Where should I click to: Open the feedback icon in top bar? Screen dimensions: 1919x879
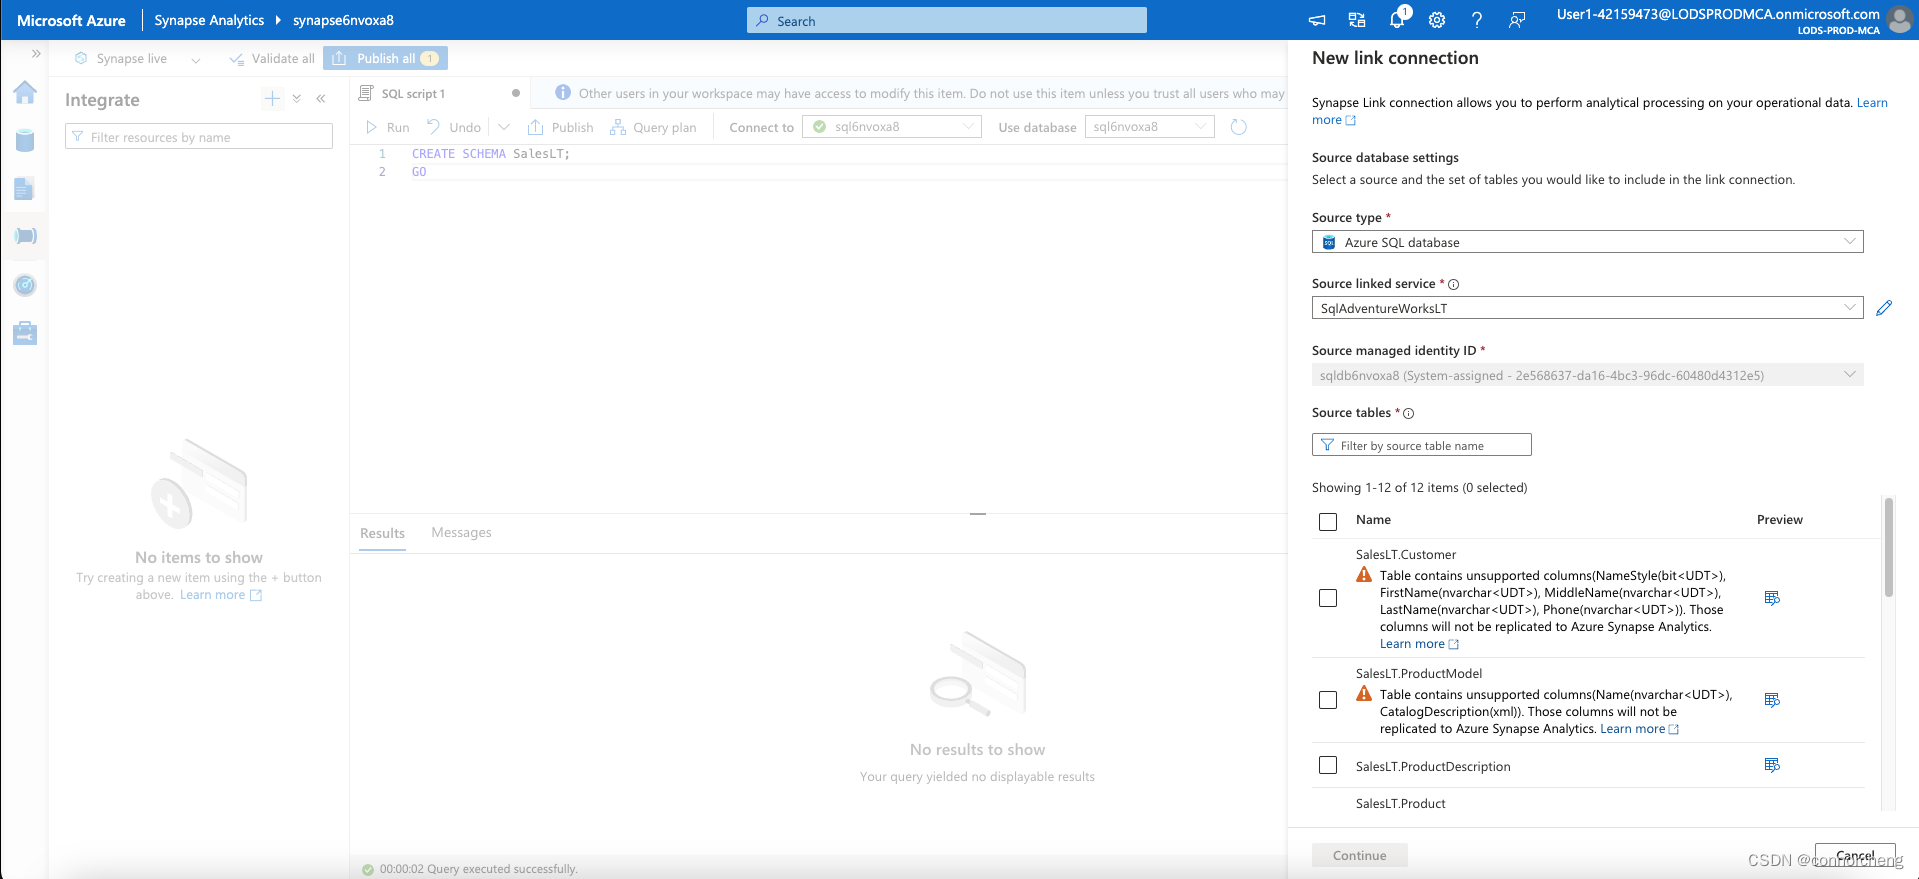point(1517,20)
